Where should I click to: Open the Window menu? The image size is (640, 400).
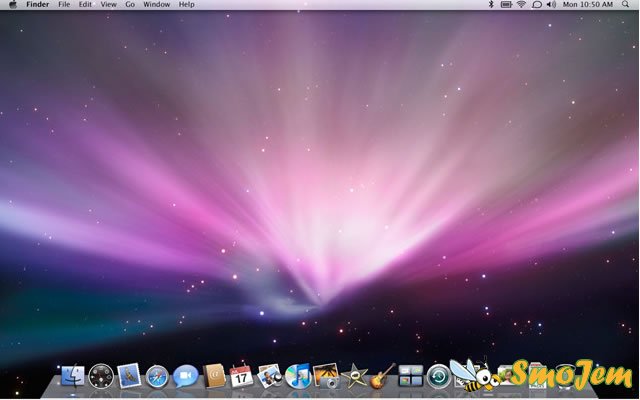point(156,4)
